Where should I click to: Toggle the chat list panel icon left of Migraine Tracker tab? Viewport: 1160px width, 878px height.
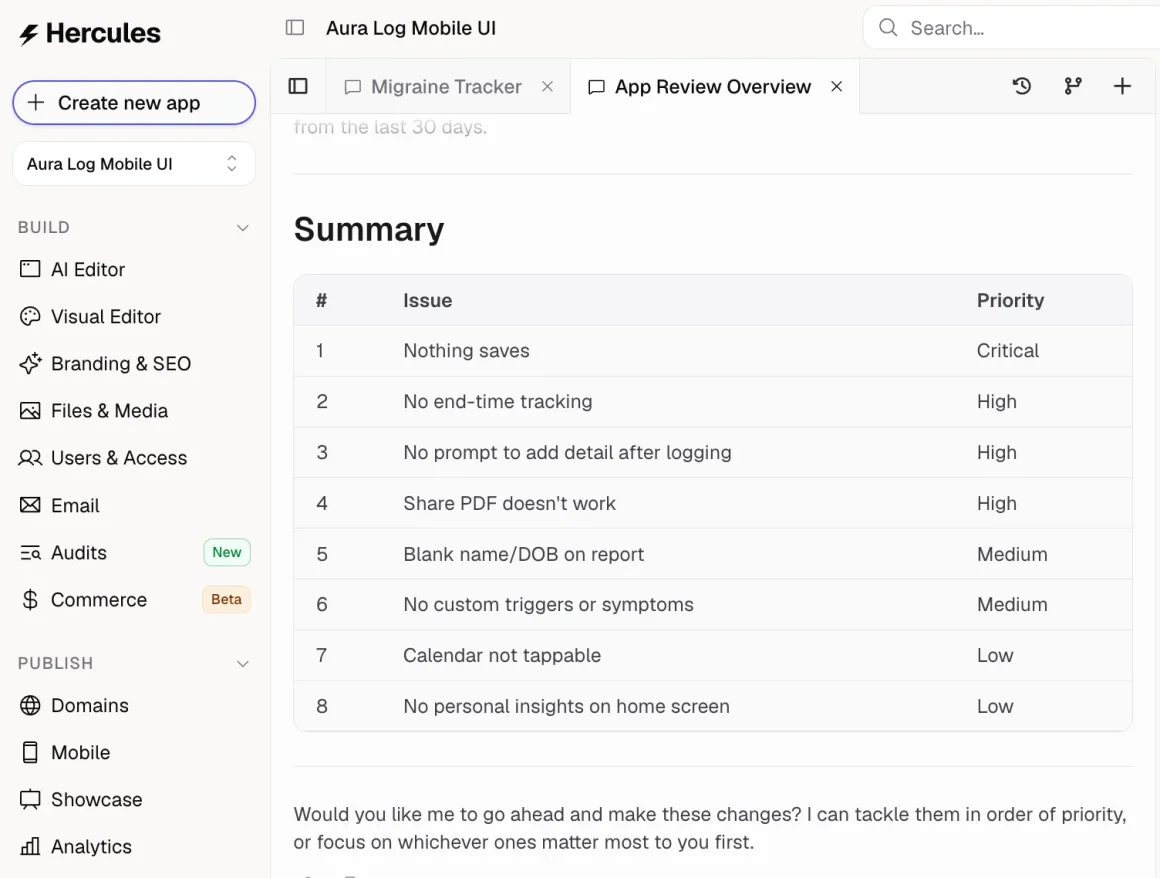pos(298,87)
